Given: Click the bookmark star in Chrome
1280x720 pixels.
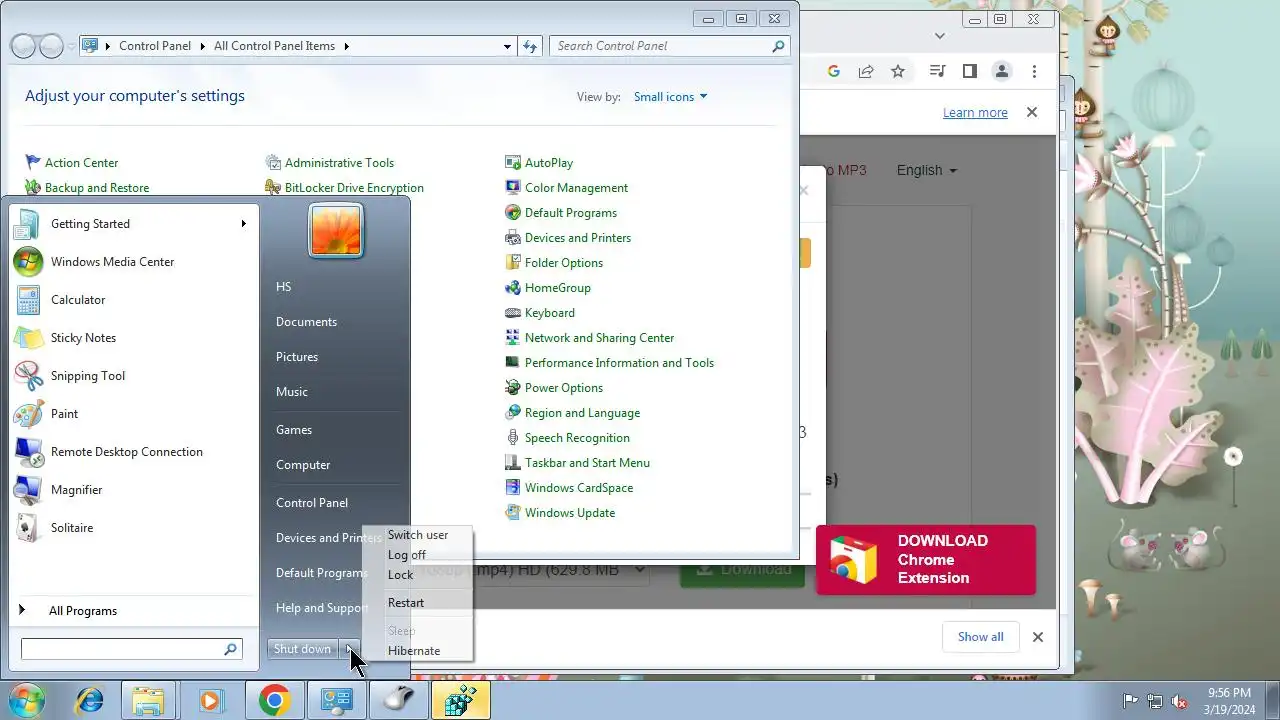Looking at the screenshot, I should [898, 71].
